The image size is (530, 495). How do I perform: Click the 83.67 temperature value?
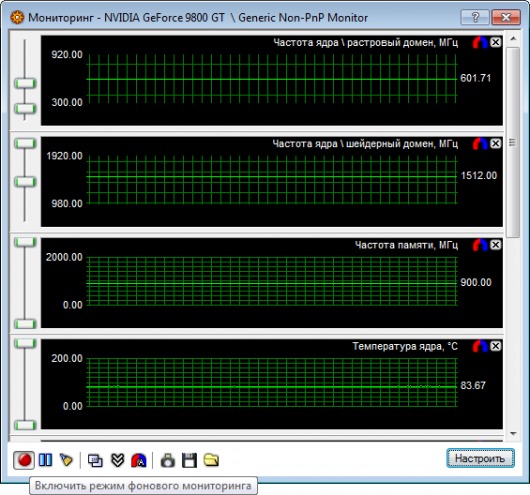click(x=473, y=385)
